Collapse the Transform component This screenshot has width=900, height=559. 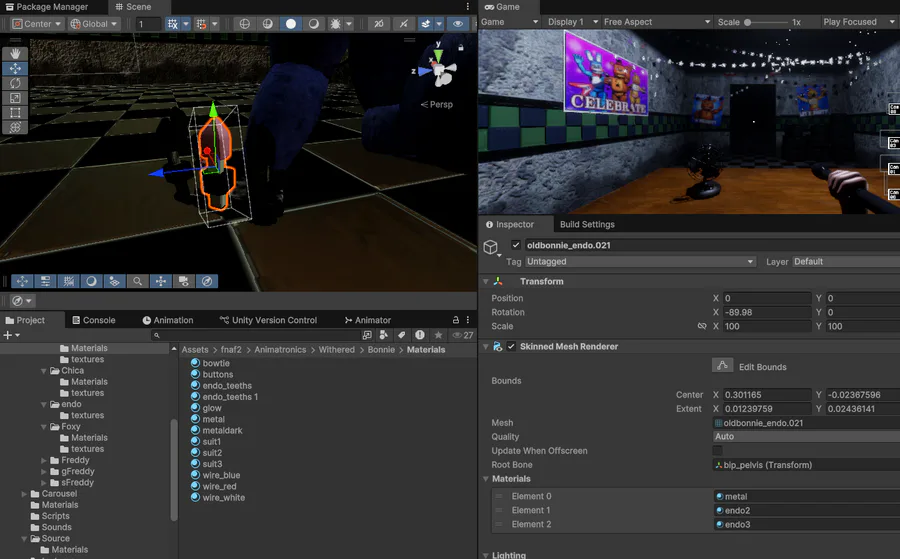[x=486, y=282]
